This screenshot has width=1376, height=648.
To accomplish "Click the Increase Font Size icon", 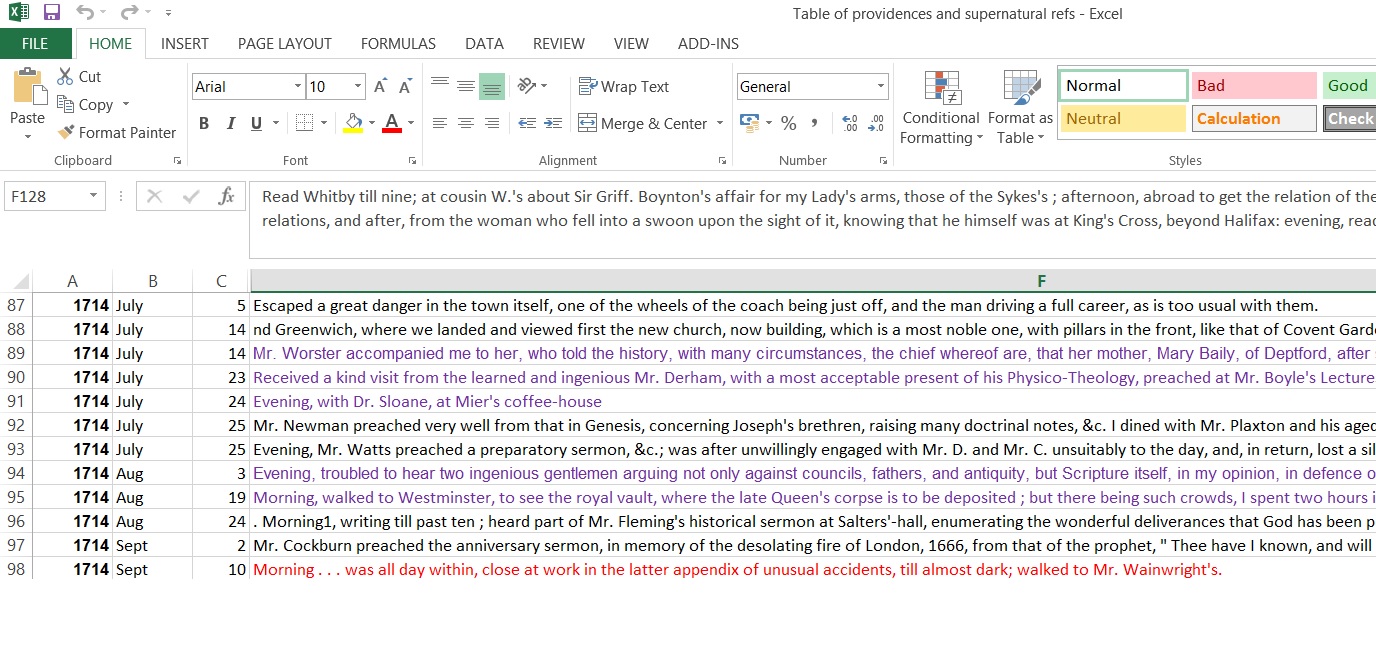I will tap(380, 87).
